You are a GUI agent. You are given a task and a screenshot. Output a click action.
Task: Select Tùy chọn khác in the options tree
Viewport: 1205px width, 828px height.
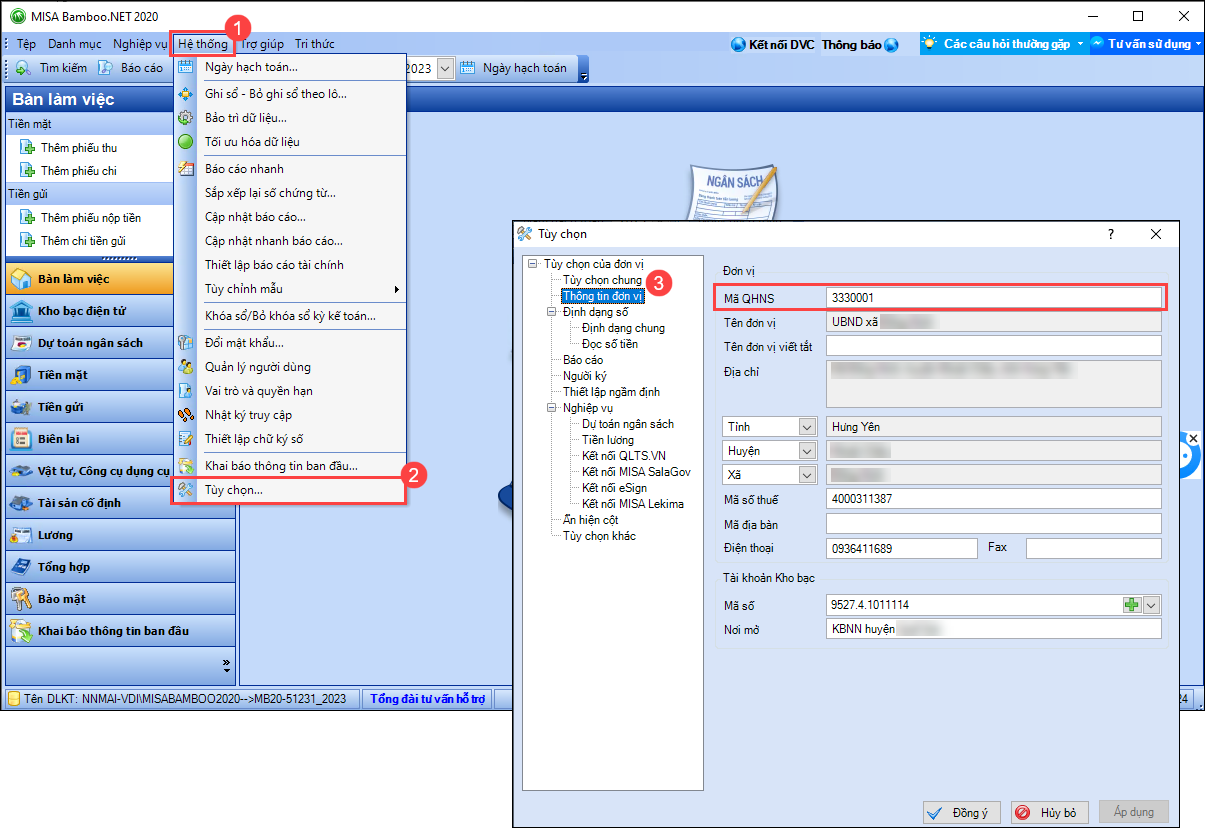pyautogui.click(x=599, y=536)
